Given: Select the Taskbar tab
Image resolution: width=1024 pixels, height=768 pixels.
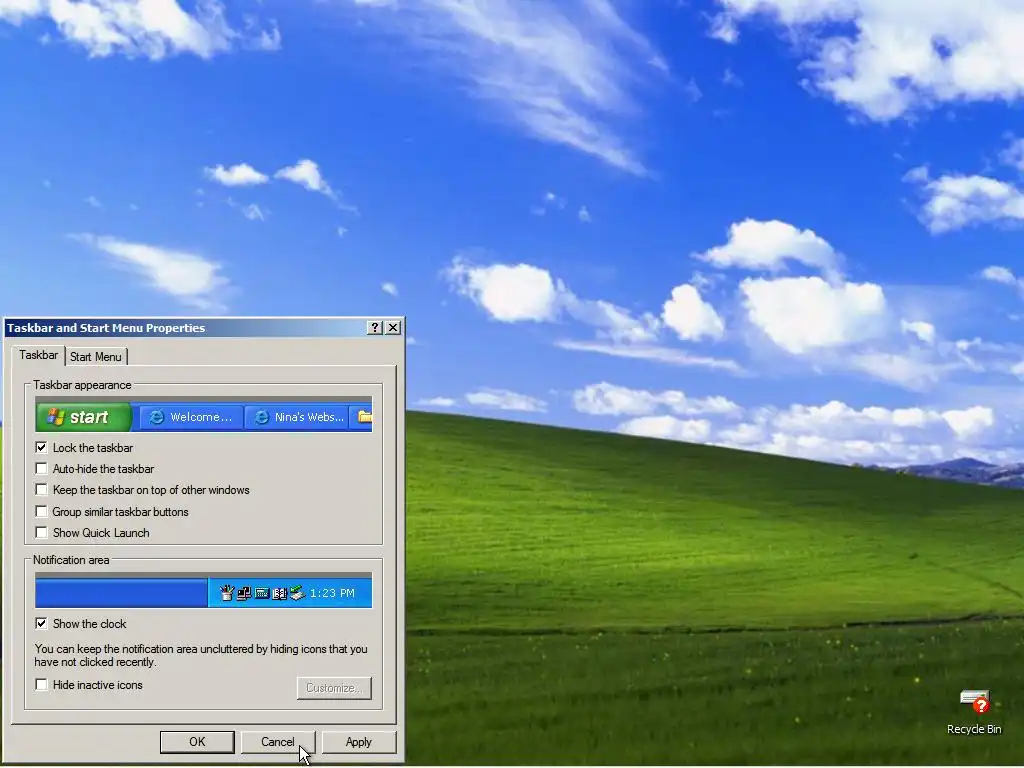Looking at the screenshot, I should pyautogui.click(x=38, y=355).
